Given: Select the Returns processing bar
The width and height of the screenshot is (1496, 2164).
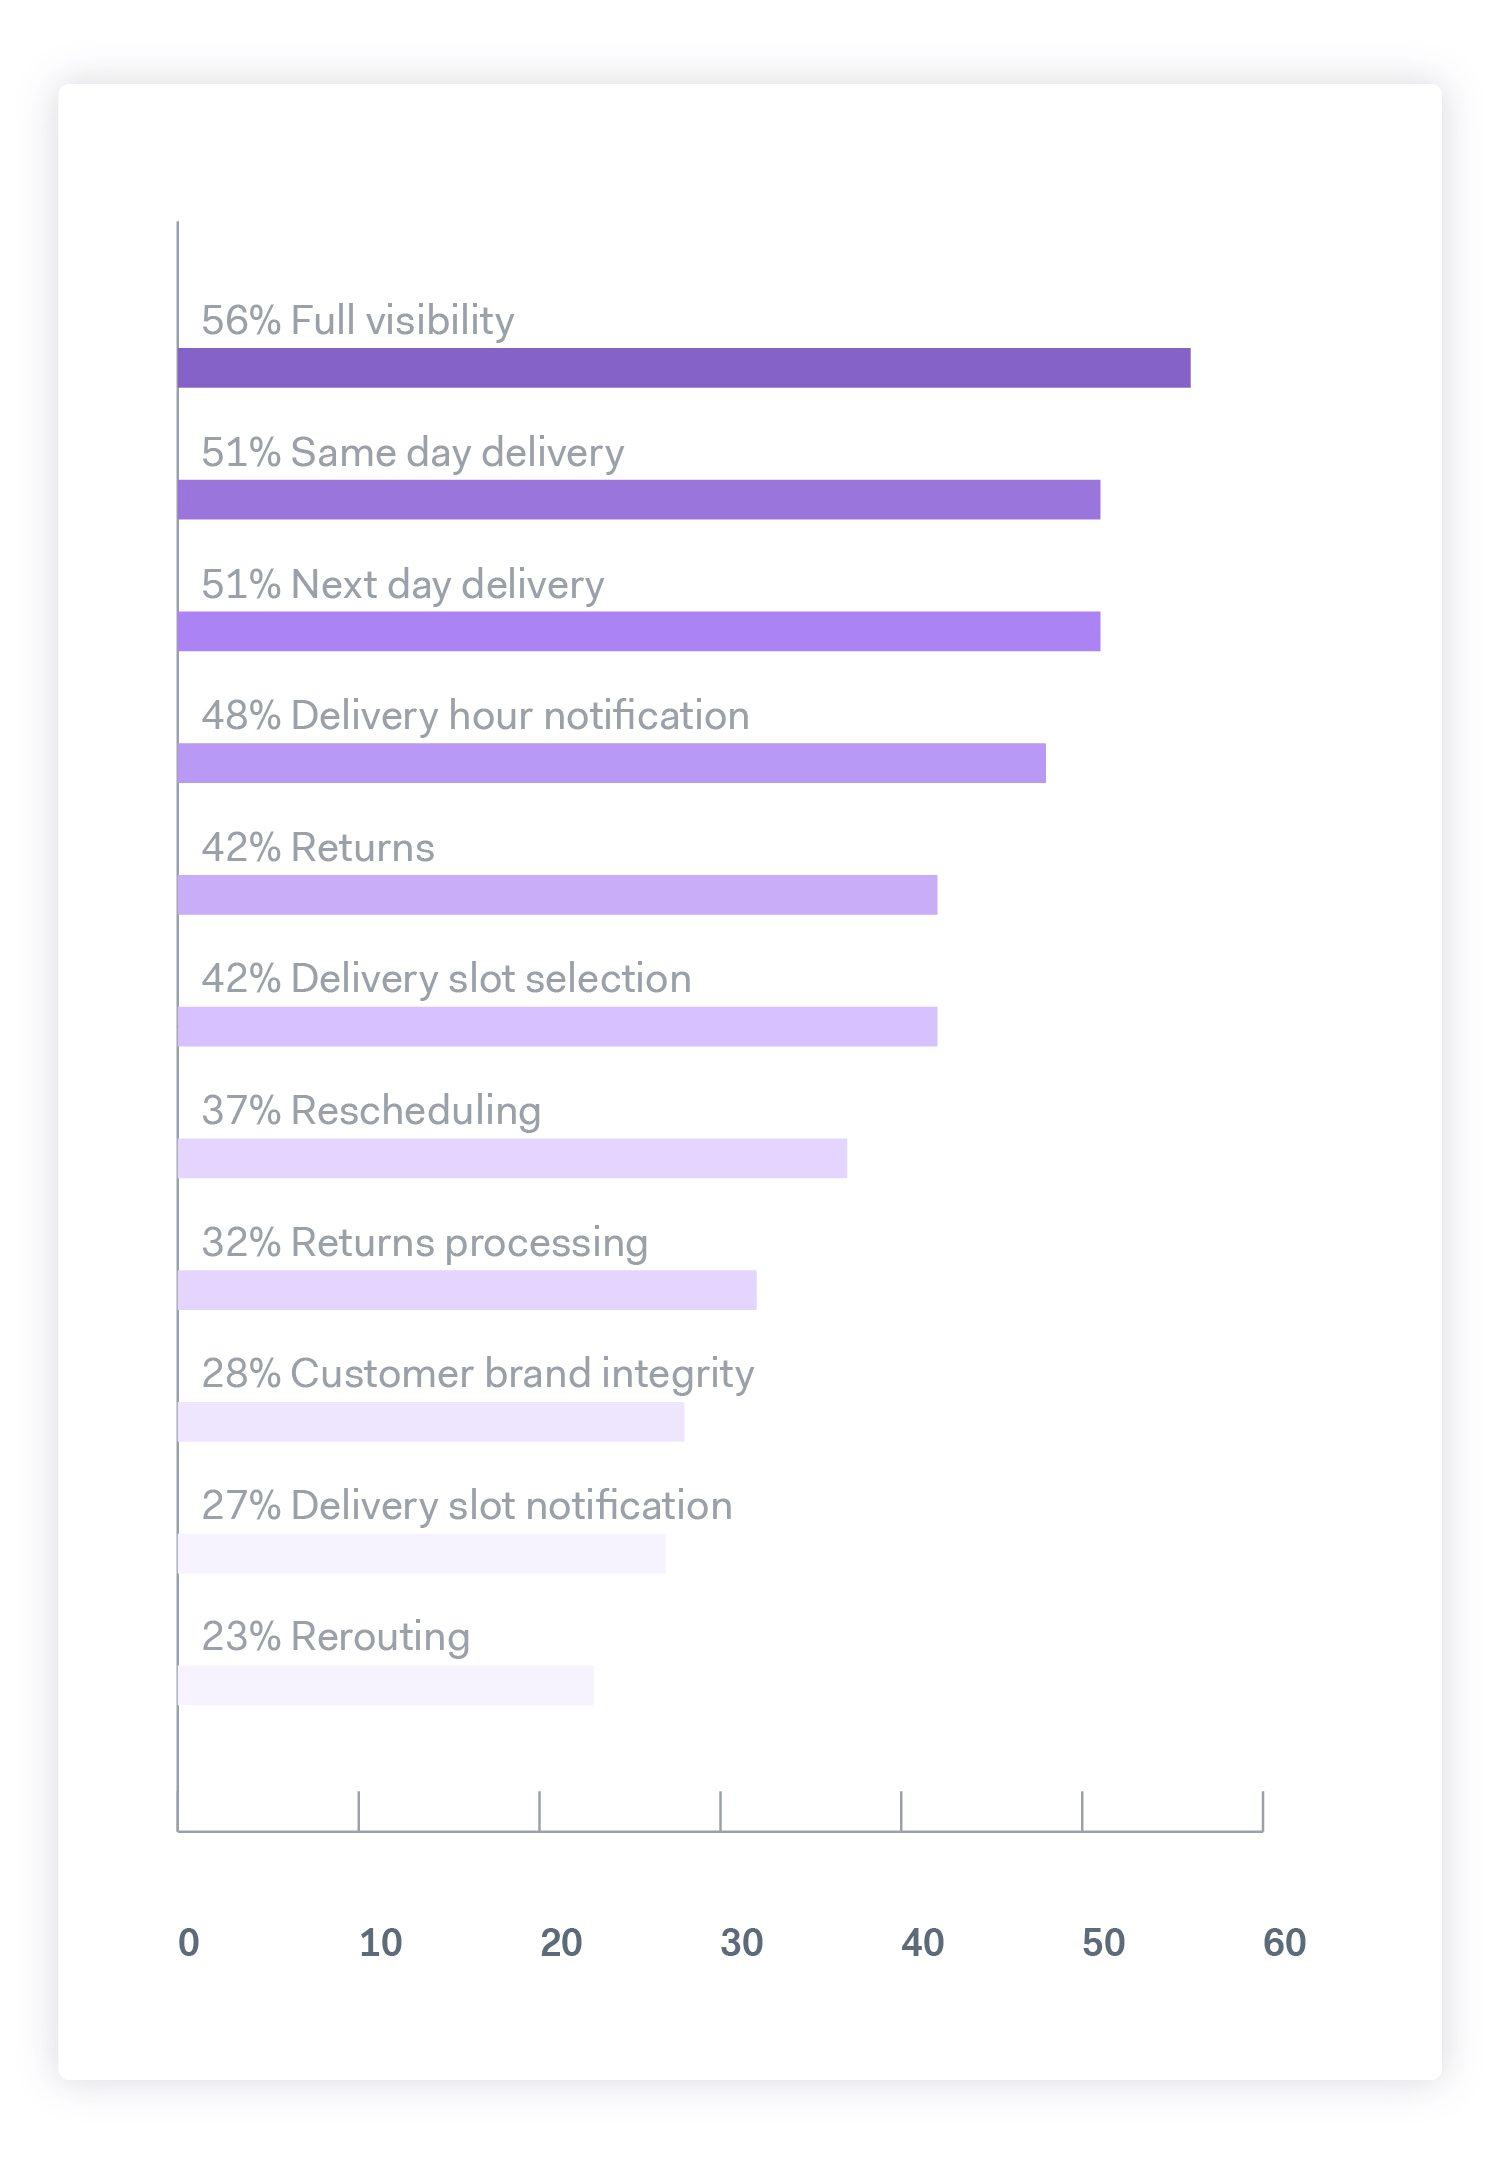Looking at the screenshot, I should [467, 1290].
